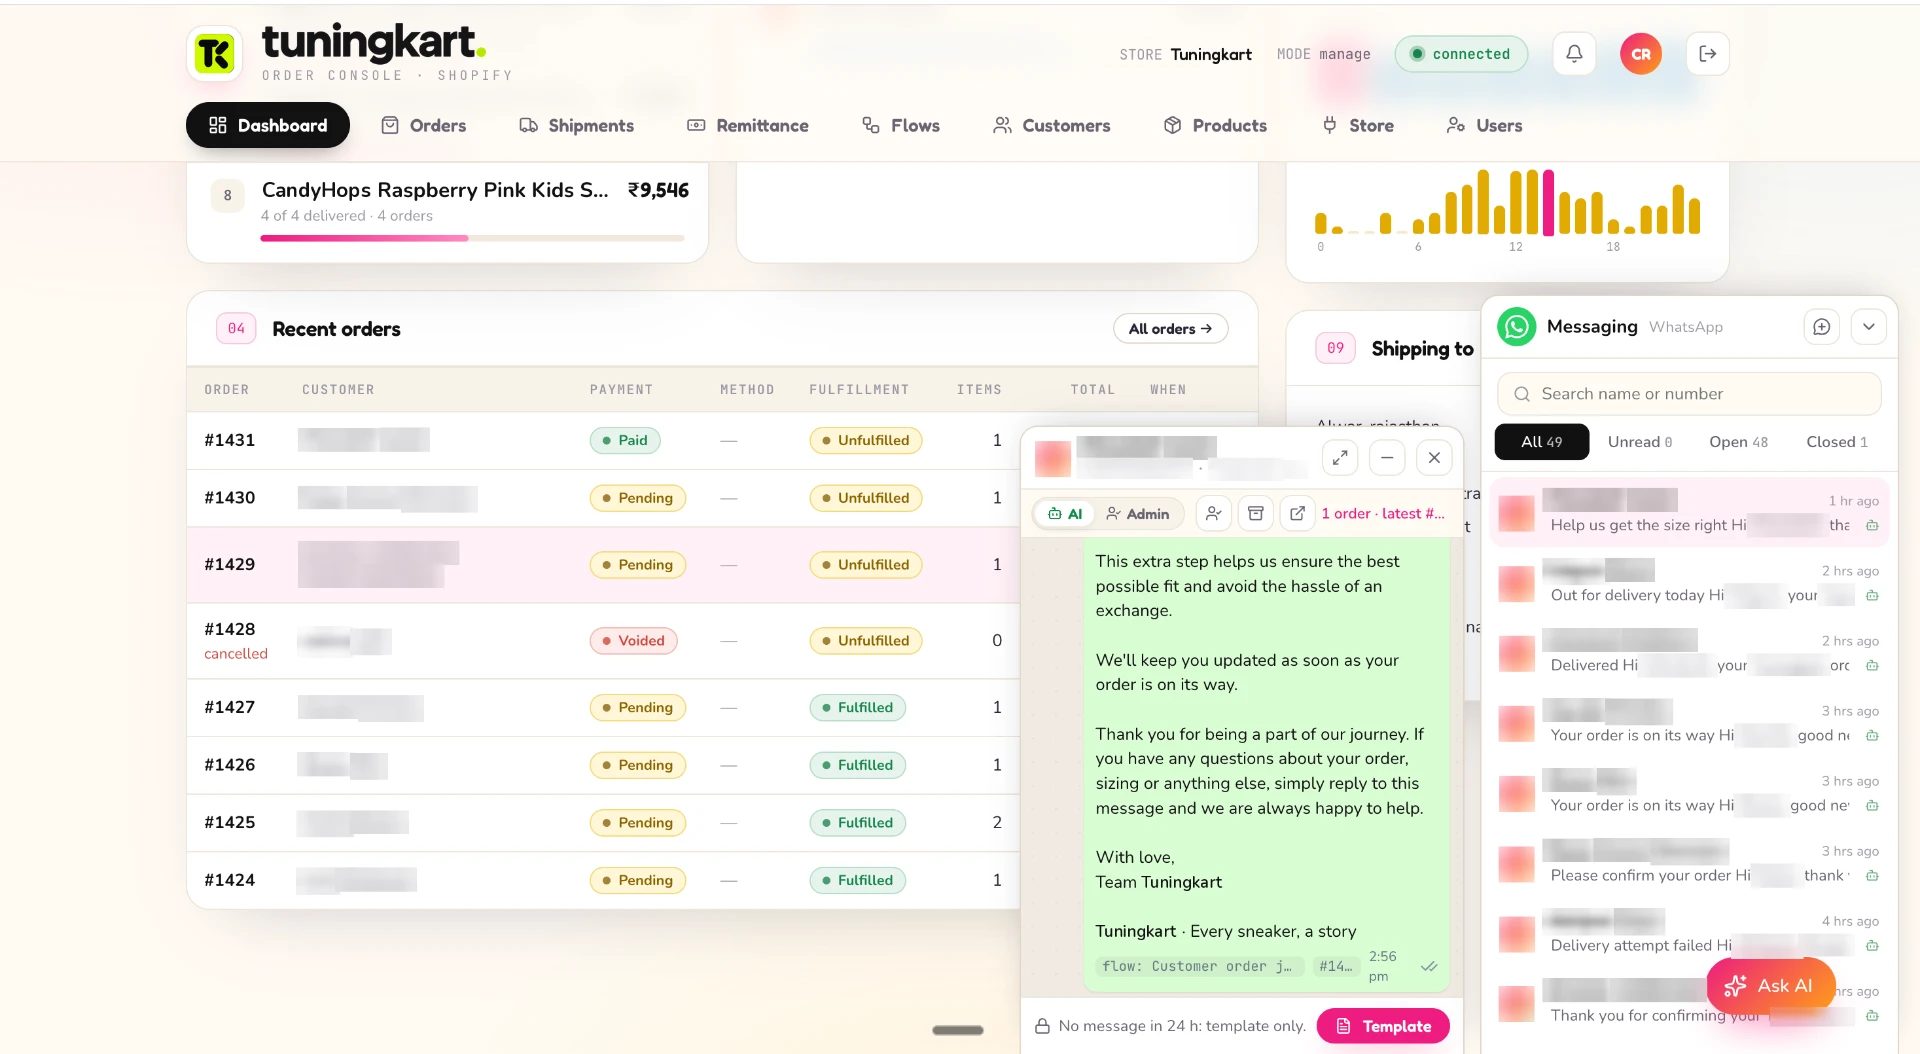
Task: Click the CandyHops delivery progress bar
Action: pyautogui.click(x=472, y=238)
